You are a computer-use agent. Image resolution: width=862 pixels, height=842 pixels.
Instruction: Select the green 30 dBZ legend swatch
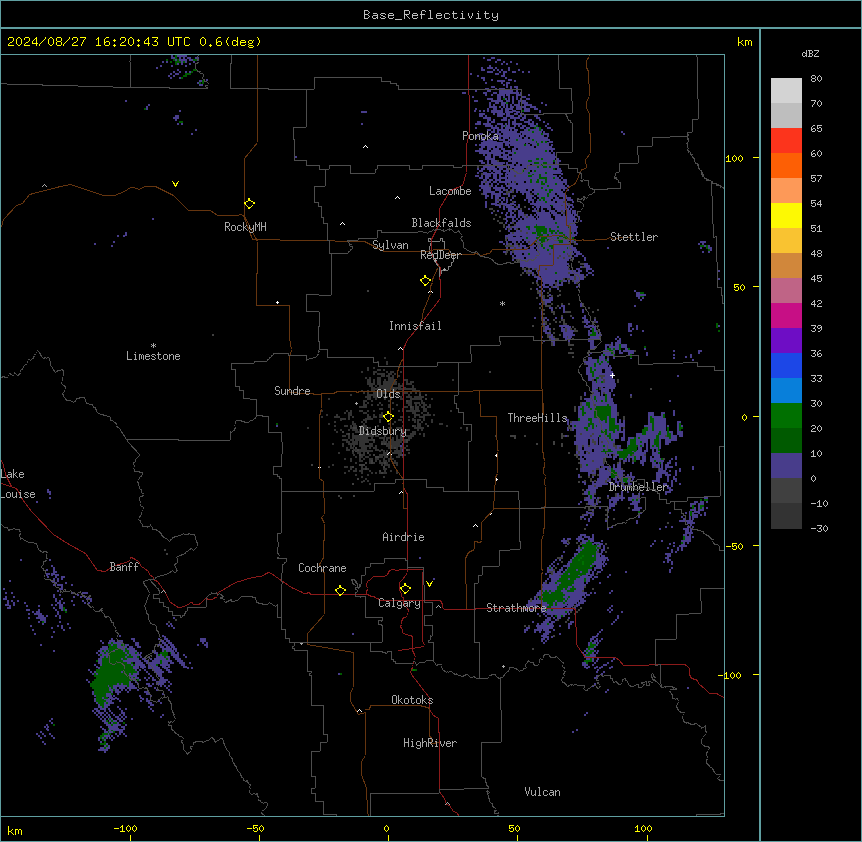[x=786, y=416]
